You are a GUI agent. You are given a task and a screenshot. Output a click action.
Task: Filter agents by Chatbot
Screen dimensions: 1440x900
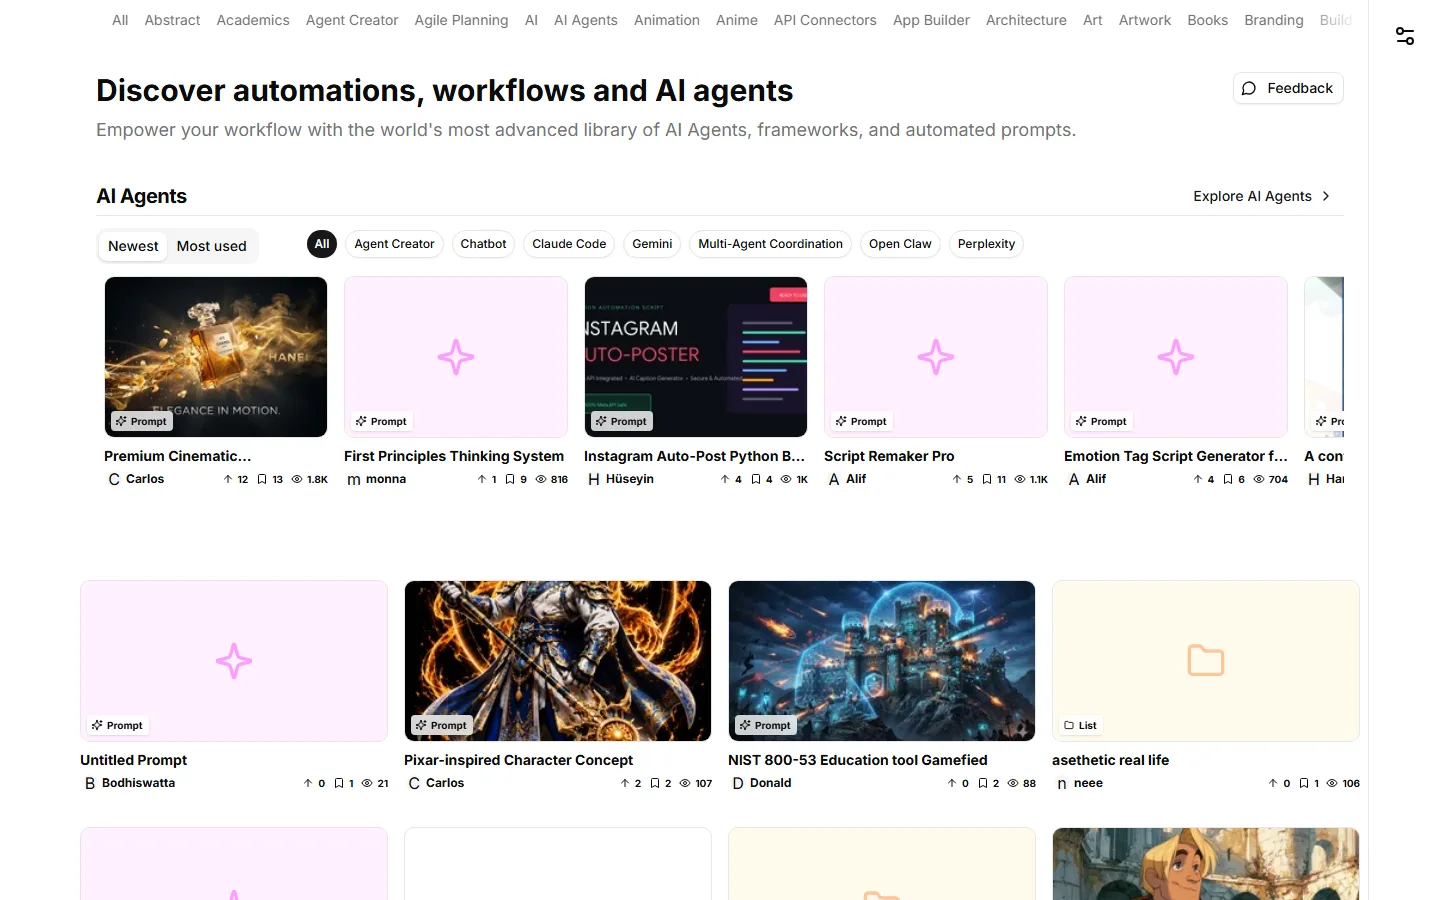483,244
